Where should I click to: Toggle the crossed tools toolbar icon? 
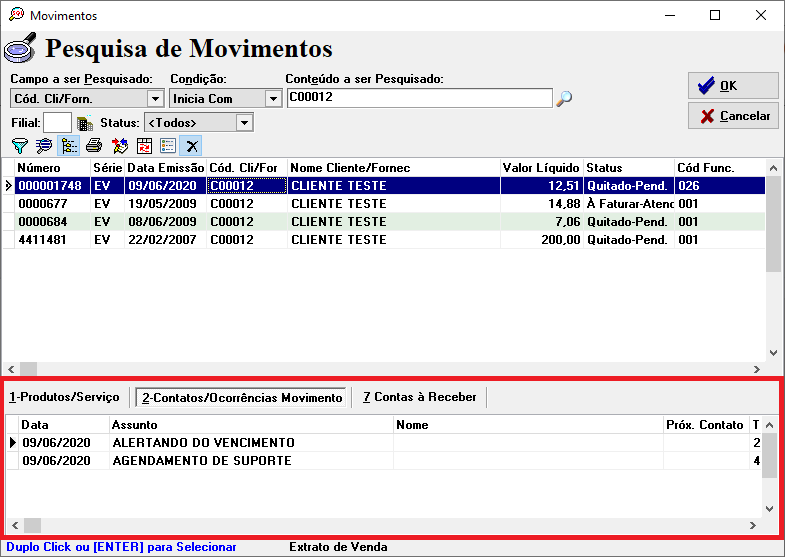click(191, 146)
